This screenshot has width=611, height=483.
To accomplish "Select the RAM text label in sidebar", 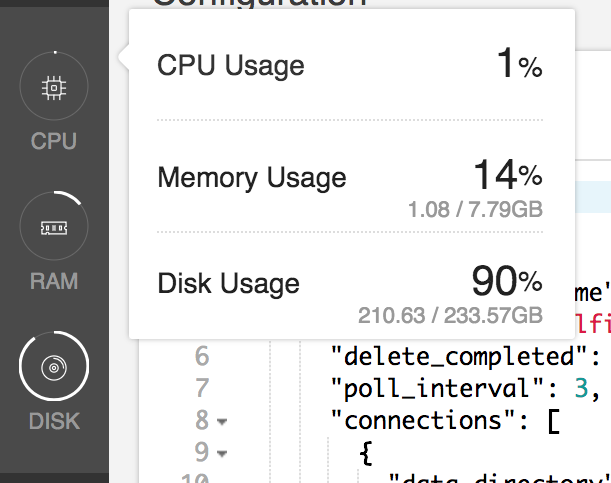I will [54, 281].
